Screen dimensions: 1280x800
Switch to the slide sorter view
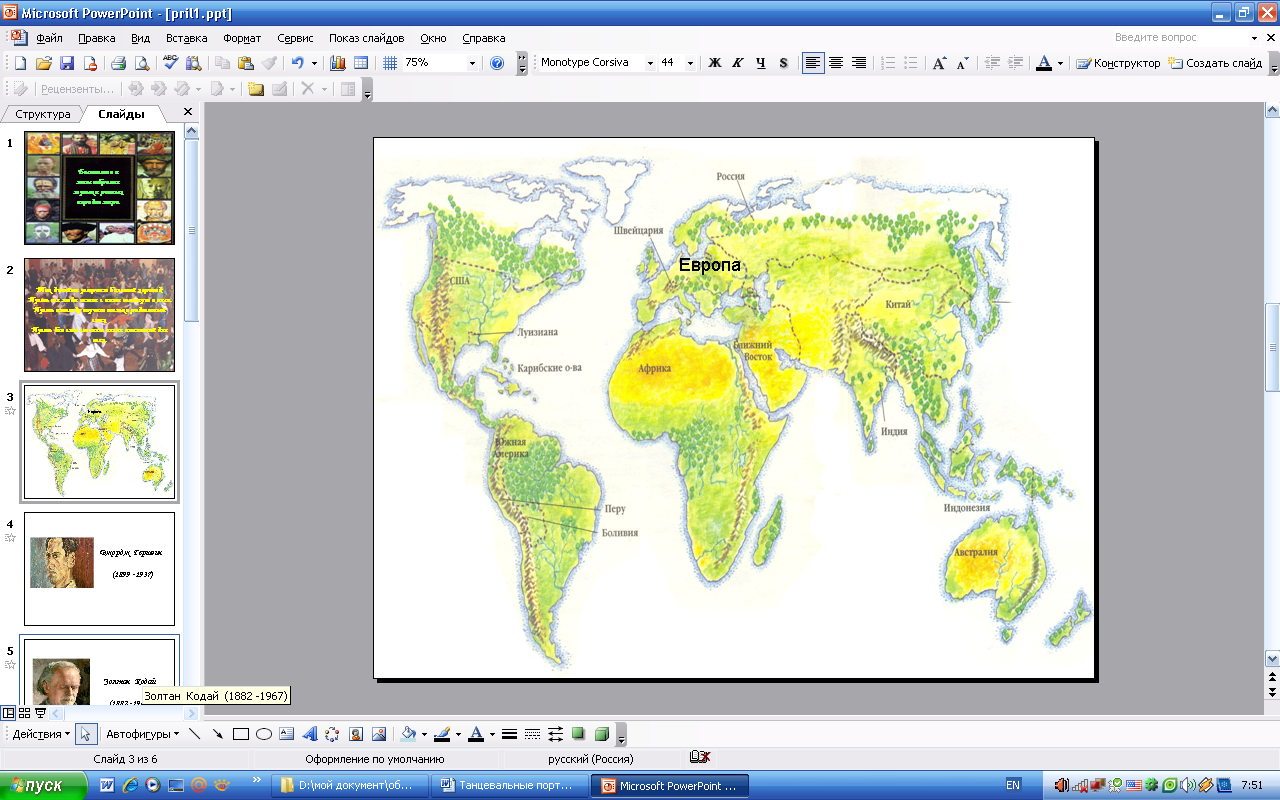(24, 713)
